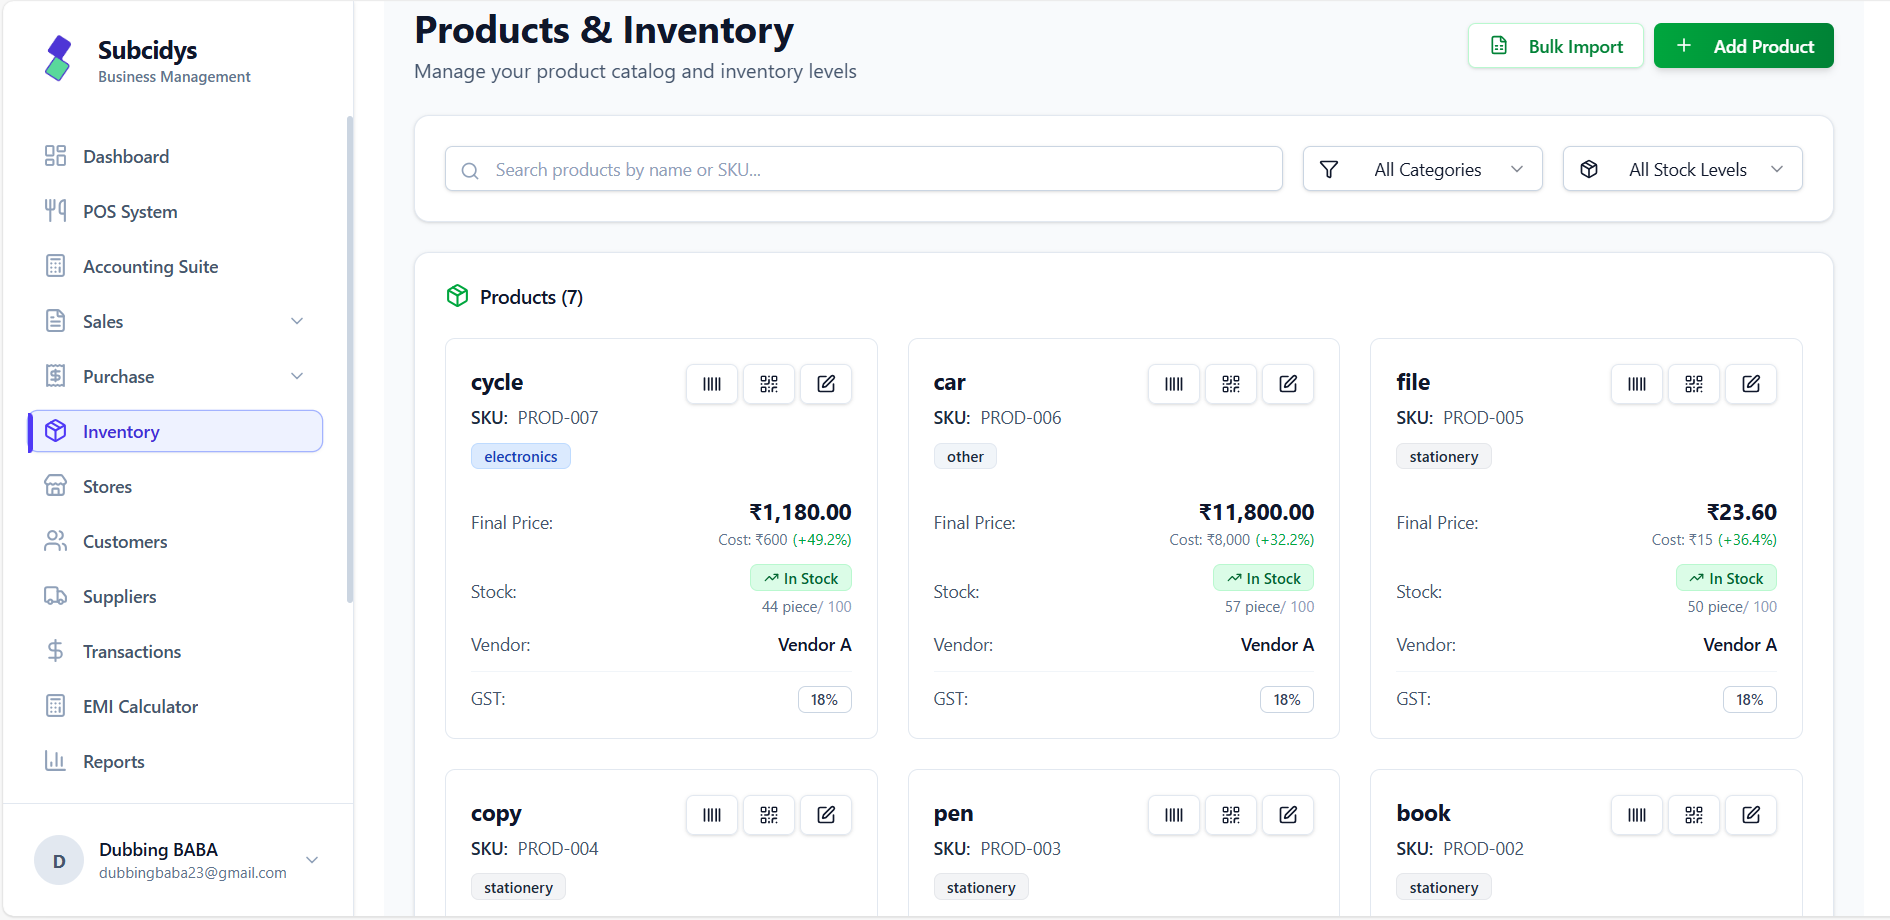Click SKU PROD-006 text
The width and height of the screenshot is (1890, 920).
coord(997,418)
